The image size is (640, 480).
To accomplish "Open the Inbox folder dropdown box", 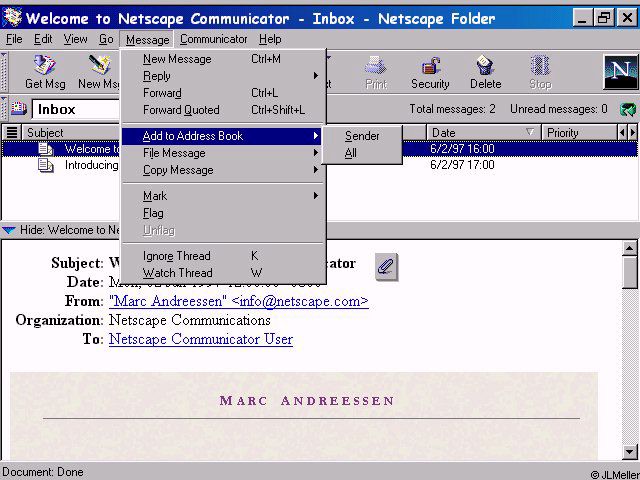I will 76,109.
